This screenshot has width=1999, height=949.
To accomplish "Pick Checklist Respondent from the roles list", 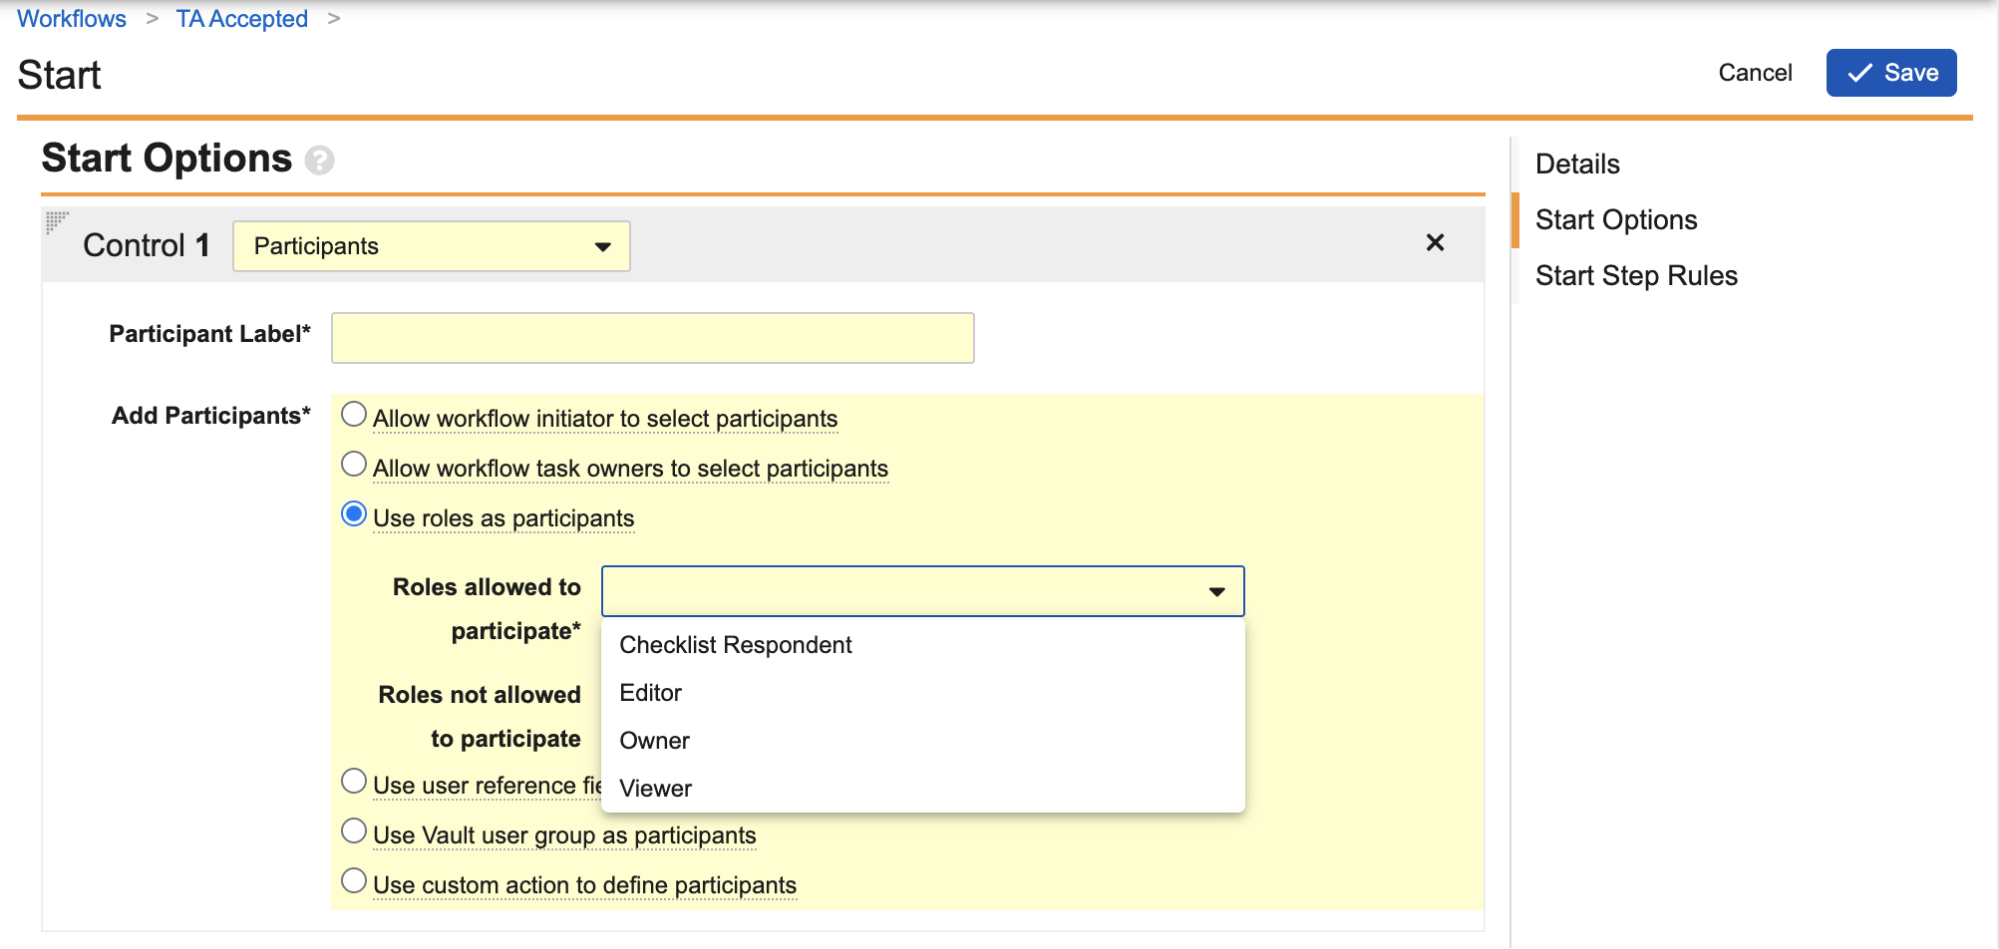I will tap(735, 645).
